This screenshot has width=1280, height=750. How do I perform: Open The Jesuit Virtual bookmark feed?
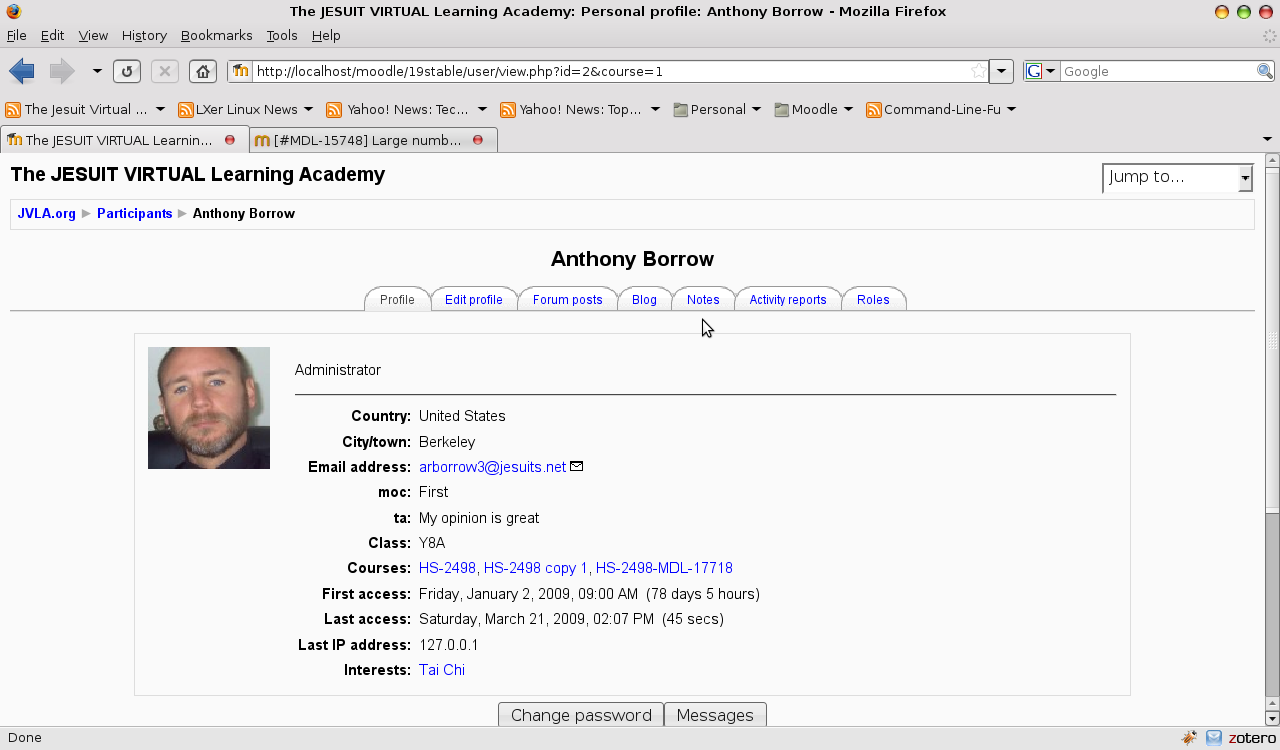[x=85, y=109]
